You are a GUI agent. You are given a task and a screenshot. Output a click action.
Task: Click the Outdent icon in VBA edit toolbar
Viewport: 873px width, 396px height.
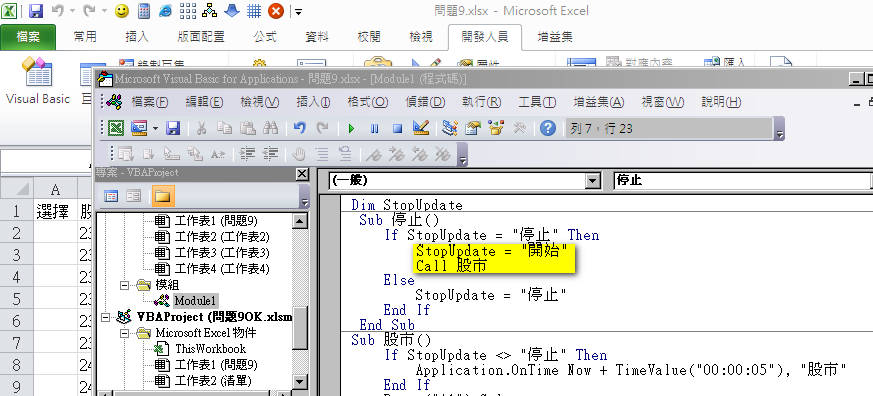pos(271,154)
